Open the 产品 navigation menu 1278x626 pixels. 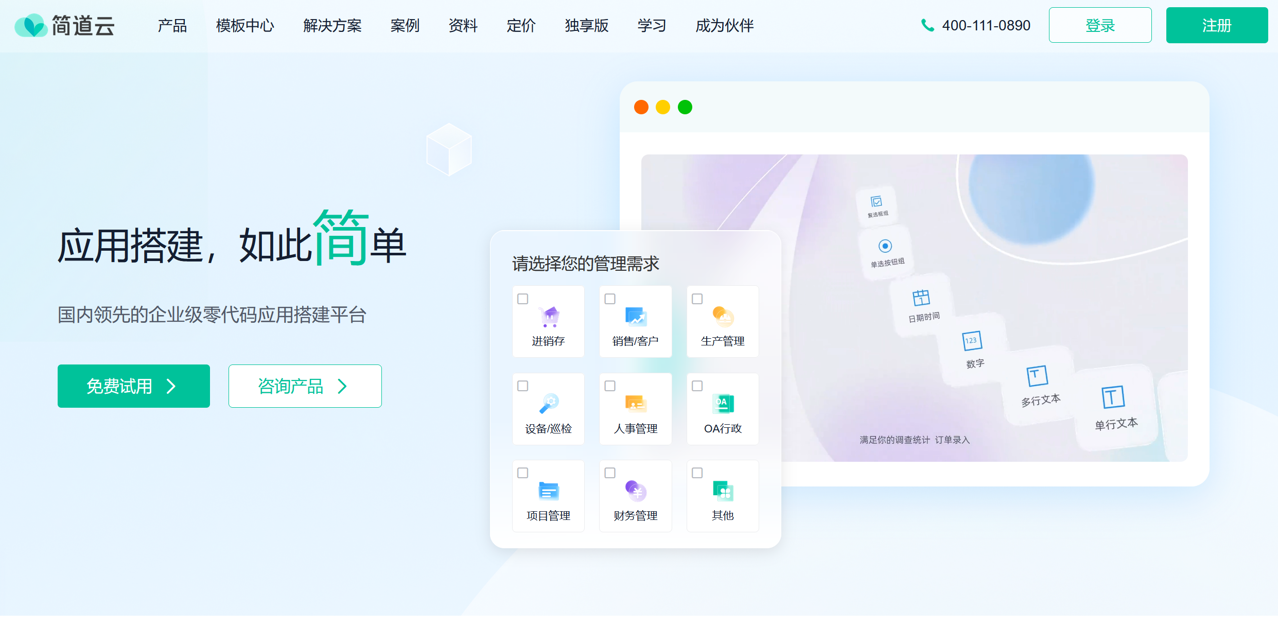(x=172, y=26)
